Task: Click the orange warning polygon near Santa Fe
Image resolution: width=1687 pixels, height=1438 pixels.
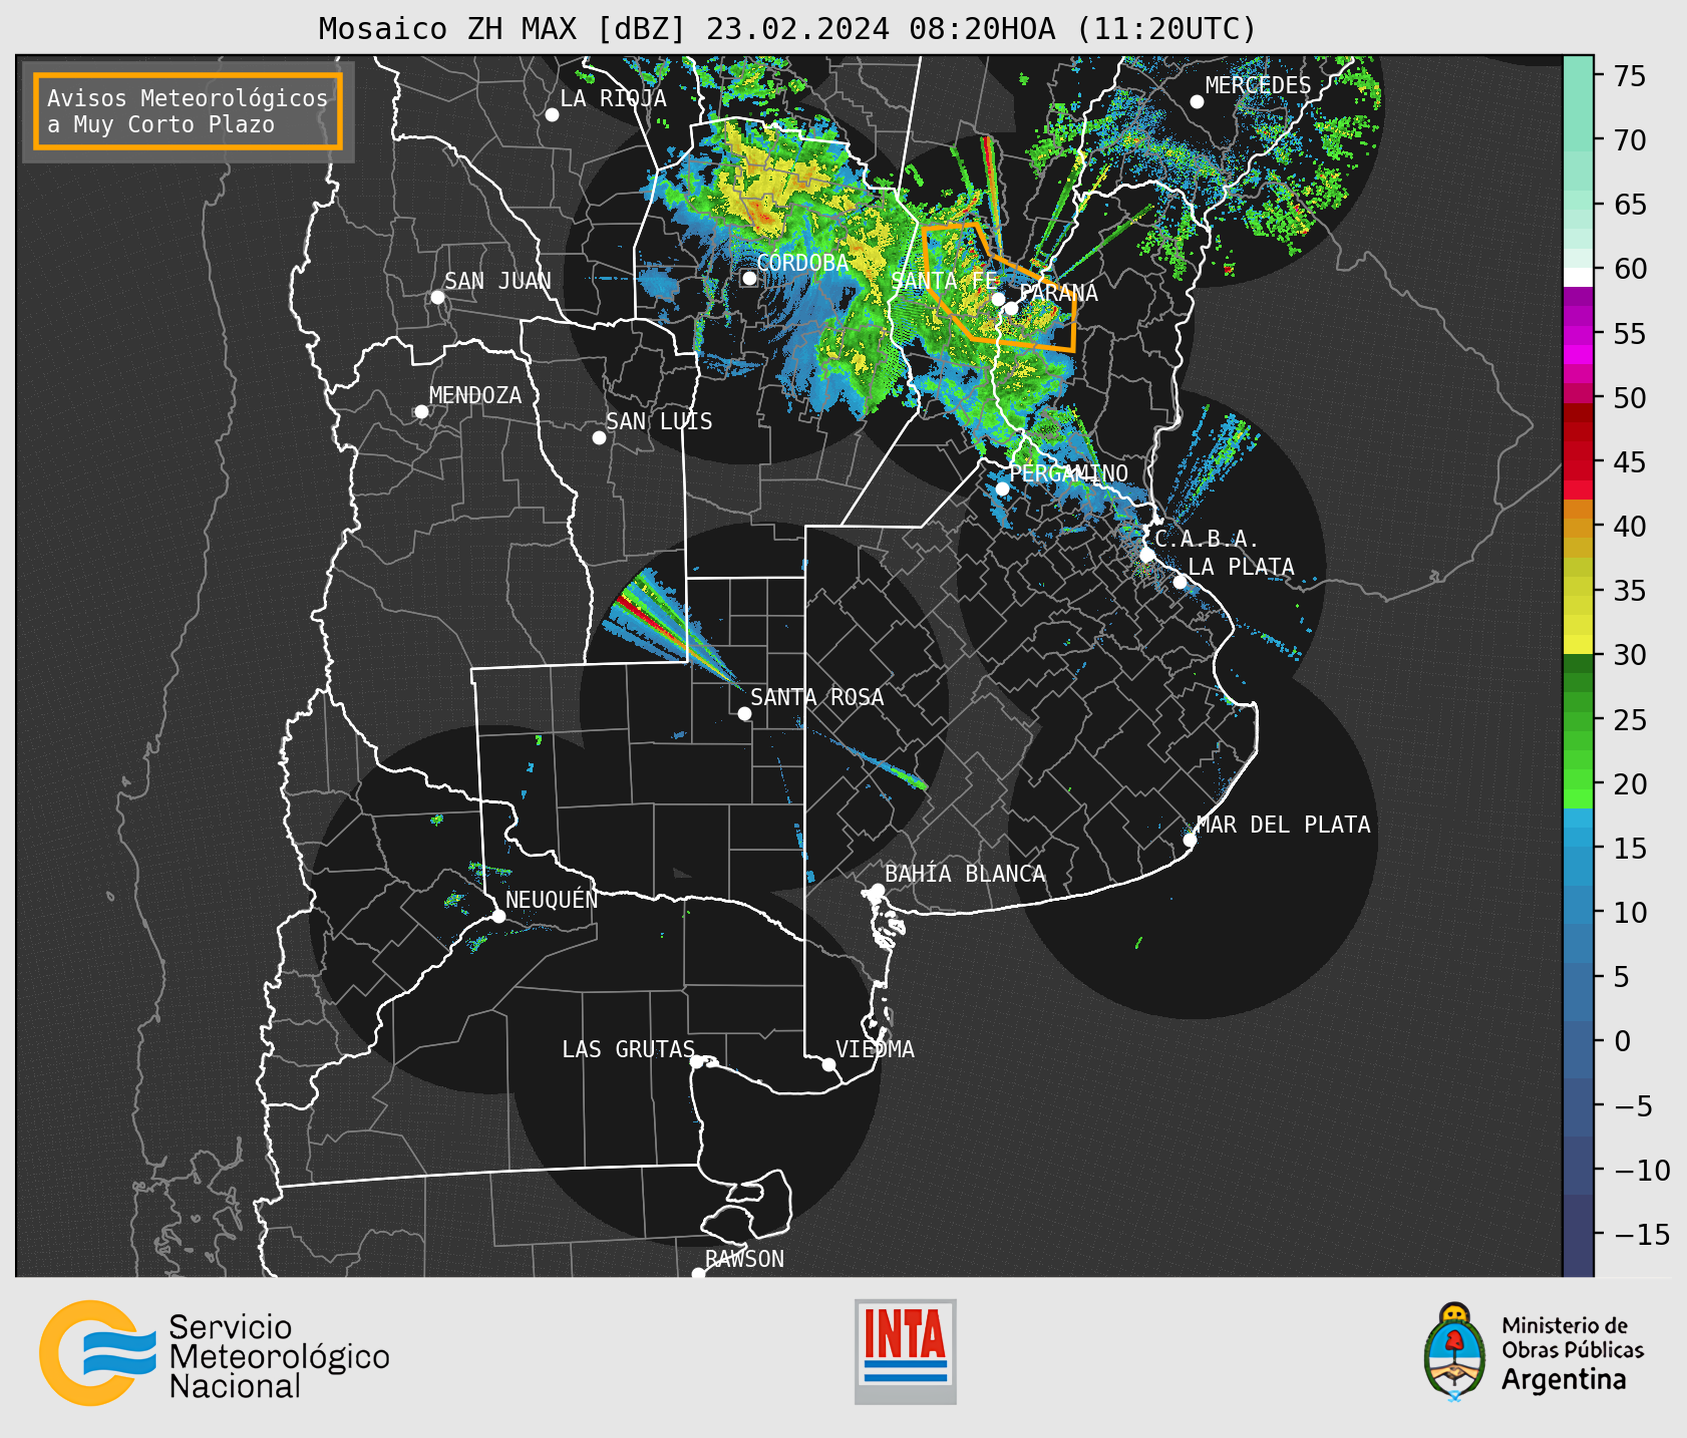Action: pos(998,287)
